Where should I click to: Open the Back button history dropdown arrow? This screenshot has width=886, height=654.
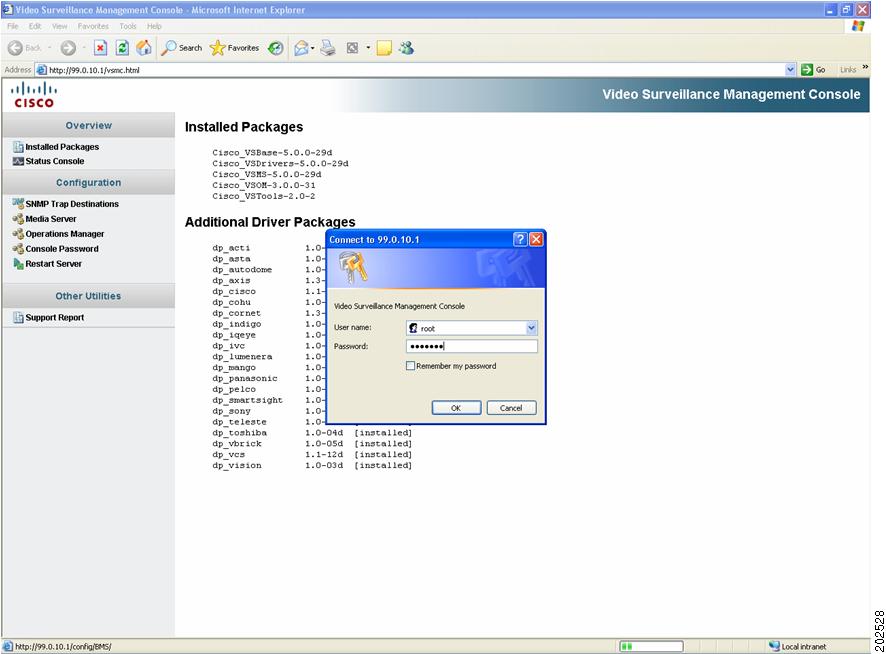(x=49, y=48)
